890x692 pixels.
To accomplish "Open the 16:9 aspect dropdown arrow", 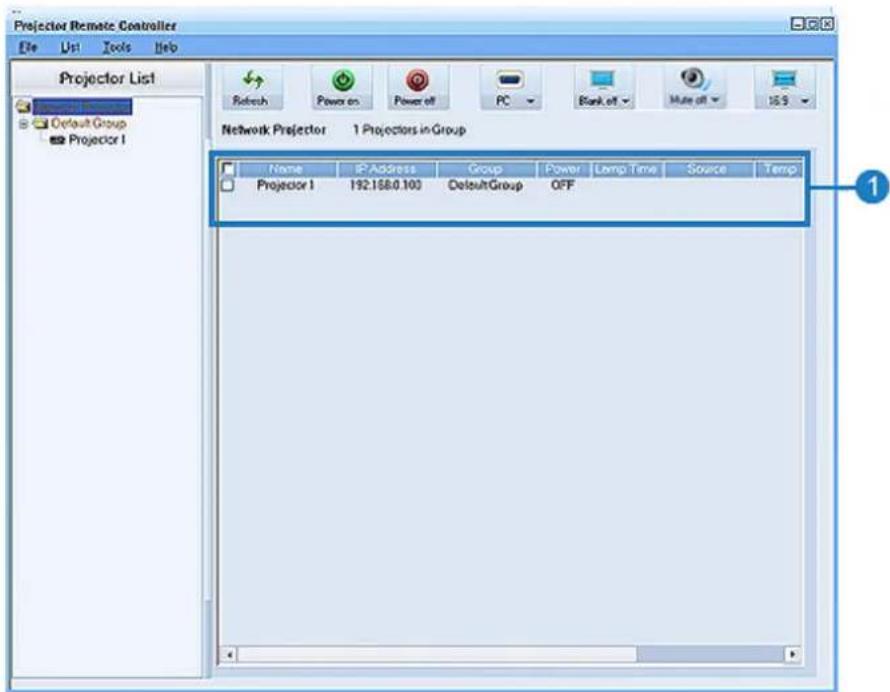I will pyautogui.click(x=805, y=102).
